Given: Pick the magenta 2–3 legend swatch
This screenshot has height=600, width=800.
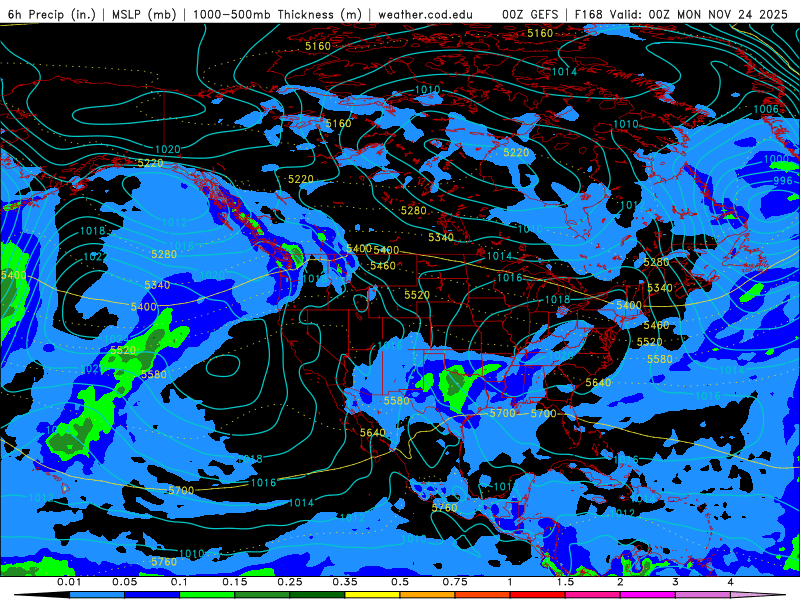Looking at the screenshot, I should click(648, 595).
